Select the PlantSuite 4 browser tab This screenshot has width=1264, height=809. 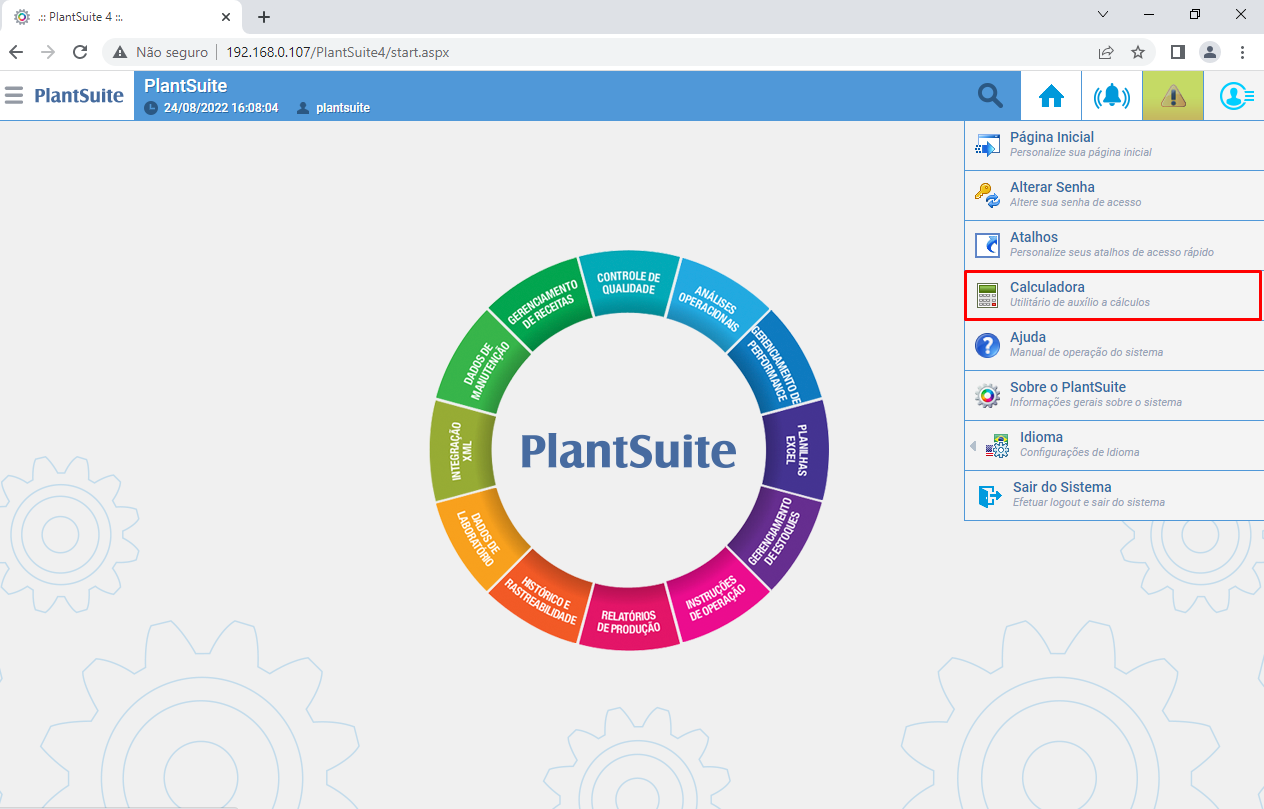click(122, 17)
